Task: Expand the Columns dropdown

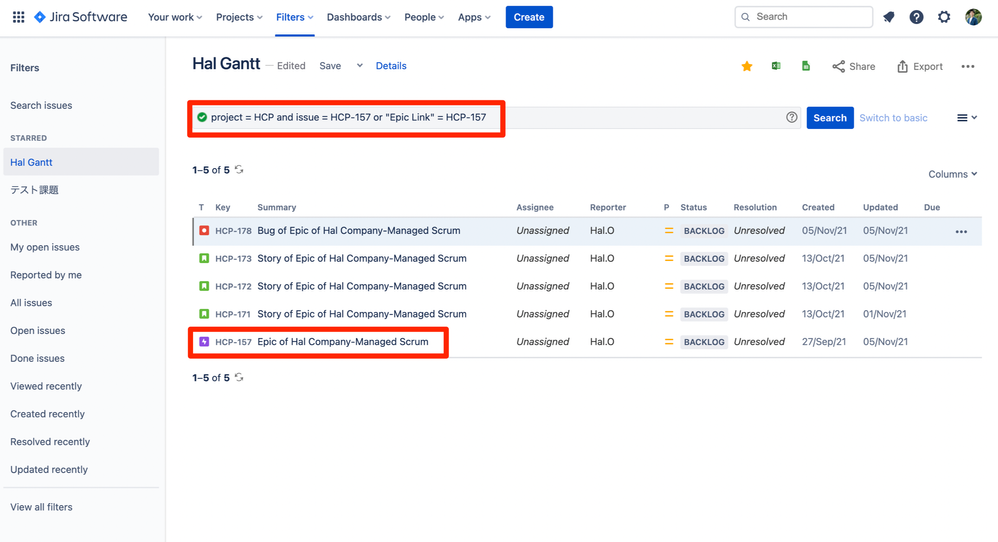Action: tap(952, 174)
